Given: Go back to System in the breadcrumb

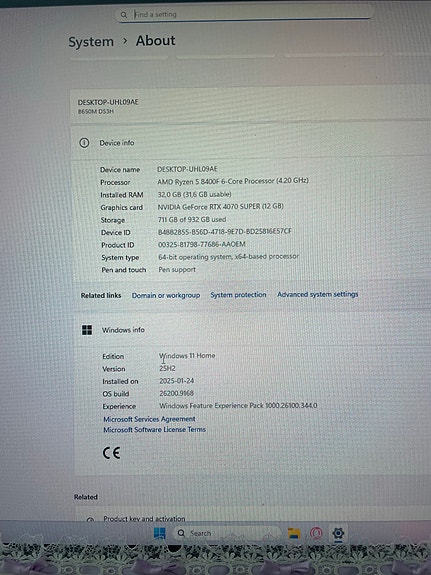Looking at the screenshot, I should coord(91,41).
